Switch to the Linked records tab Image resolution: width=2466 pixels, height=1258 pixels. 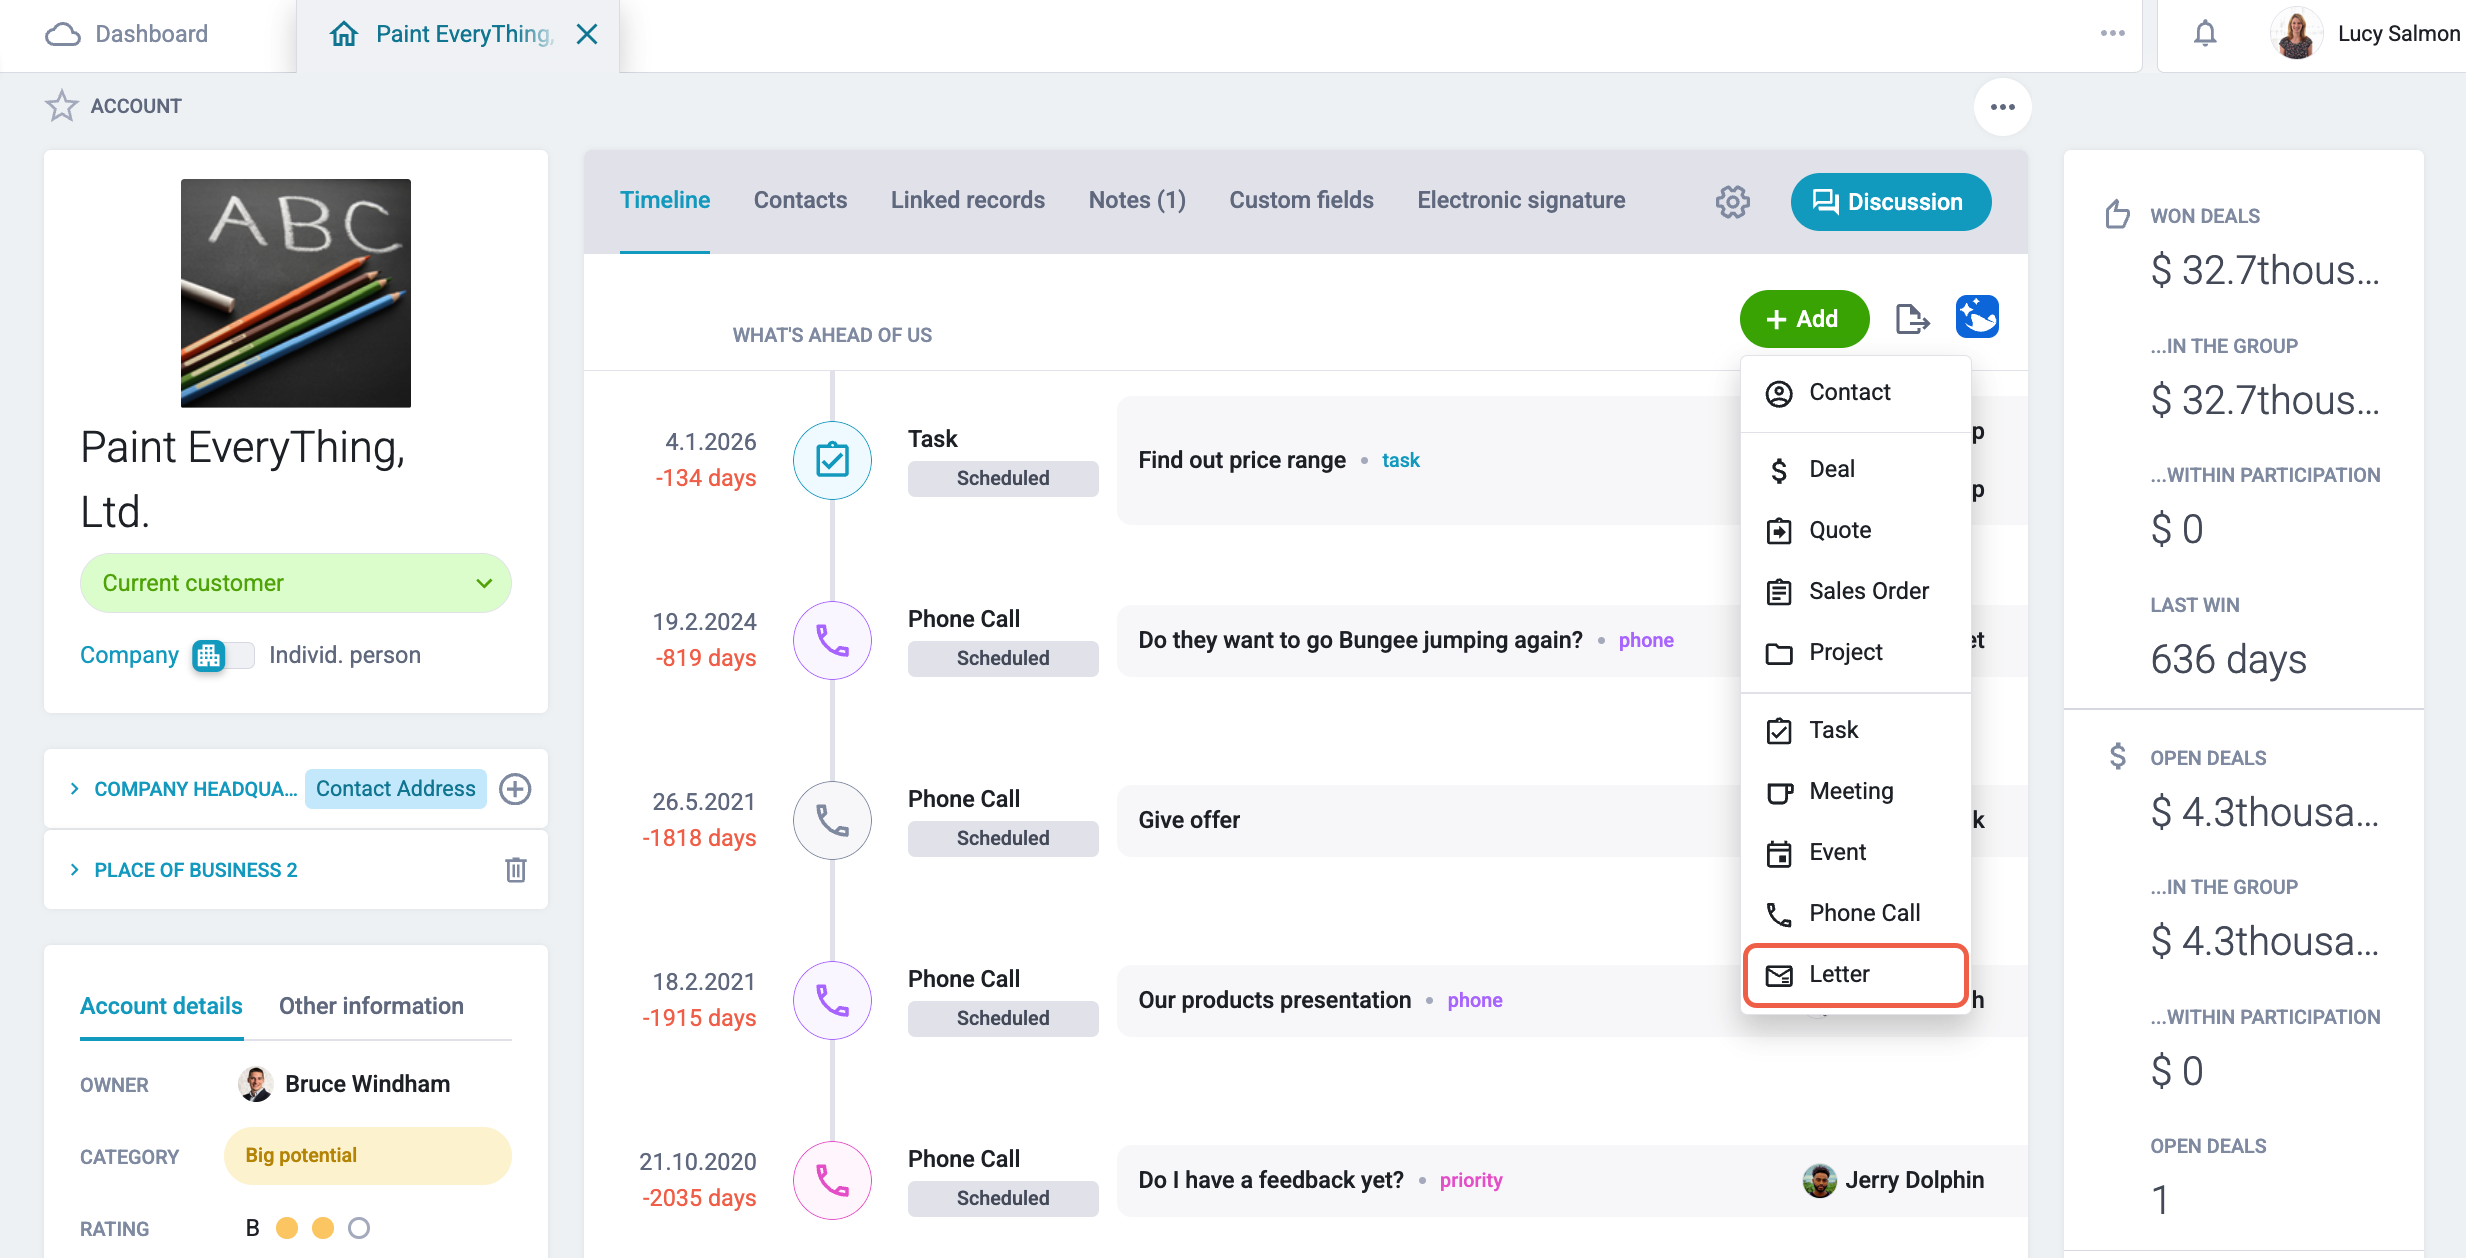coord(967,200)
